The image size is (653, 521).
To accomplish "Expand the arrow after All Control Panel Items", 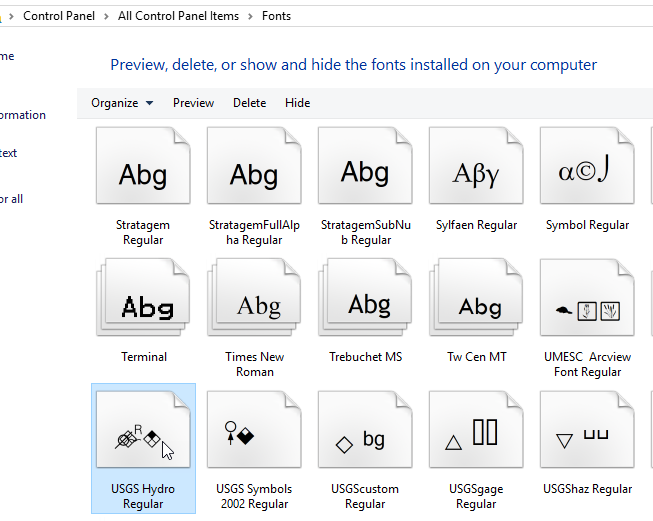I will 250,16.
